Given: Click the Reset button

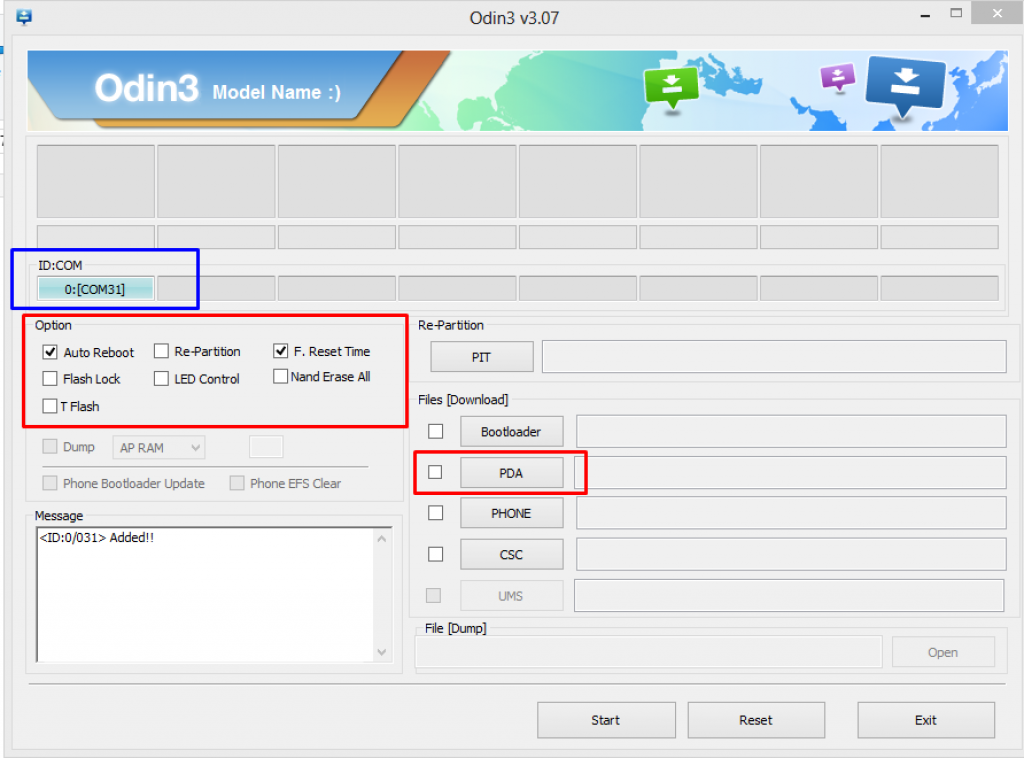Looking at the screenshot, I should pyautogui.click(x=756, y=720).
